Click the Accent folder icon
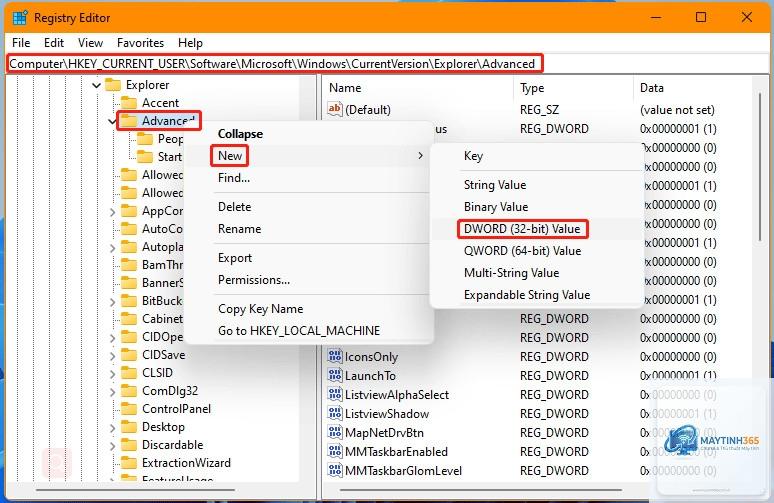 (x=129, y=103)
